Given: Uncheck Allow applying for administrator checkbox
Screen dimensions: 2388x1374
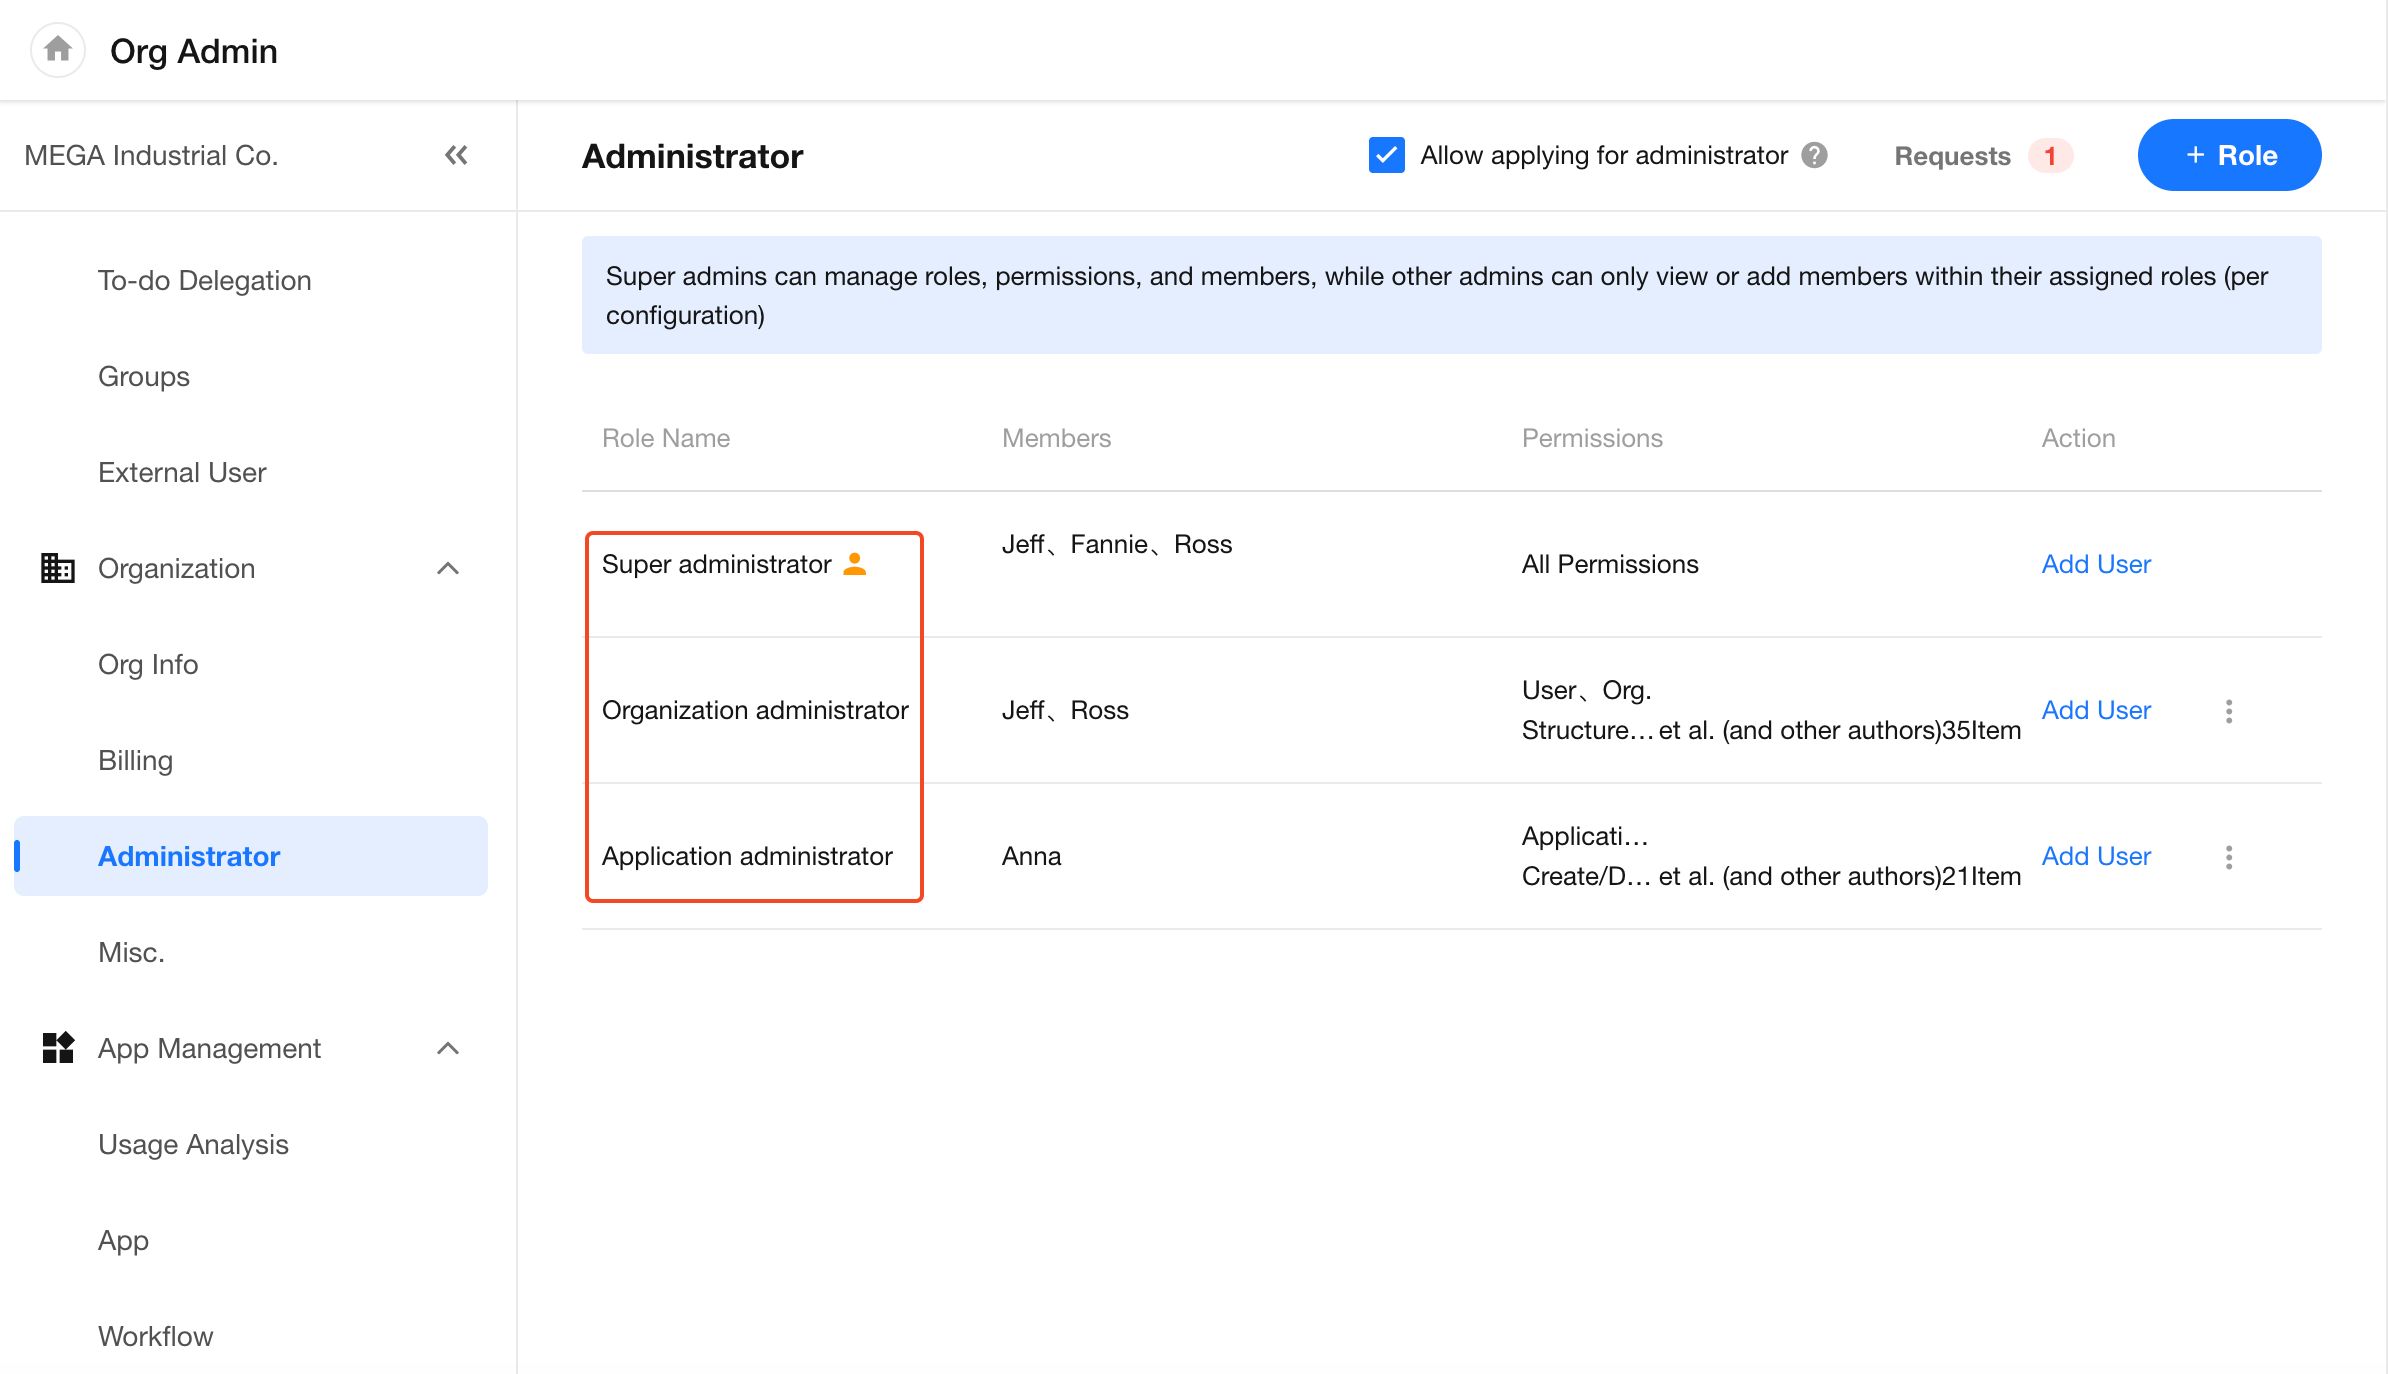Looking at the screenshot, I should (x=1386, y=155).
